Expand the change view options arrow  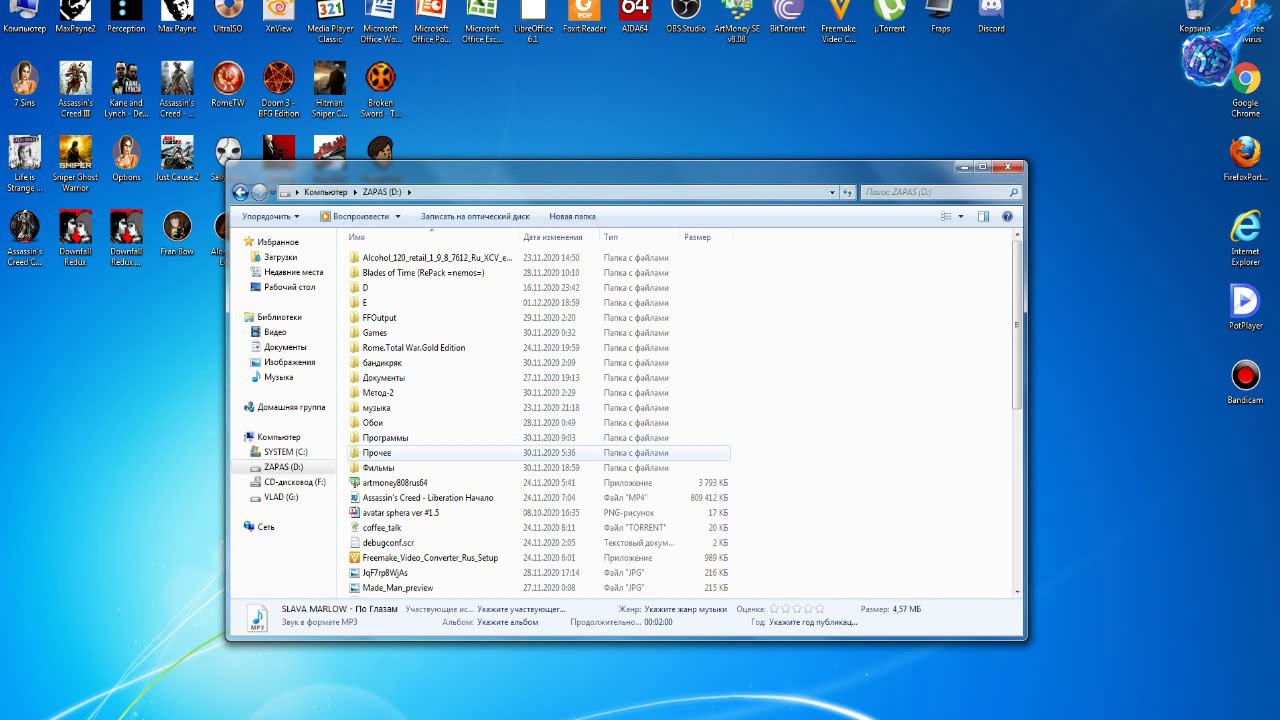[961, 216]
